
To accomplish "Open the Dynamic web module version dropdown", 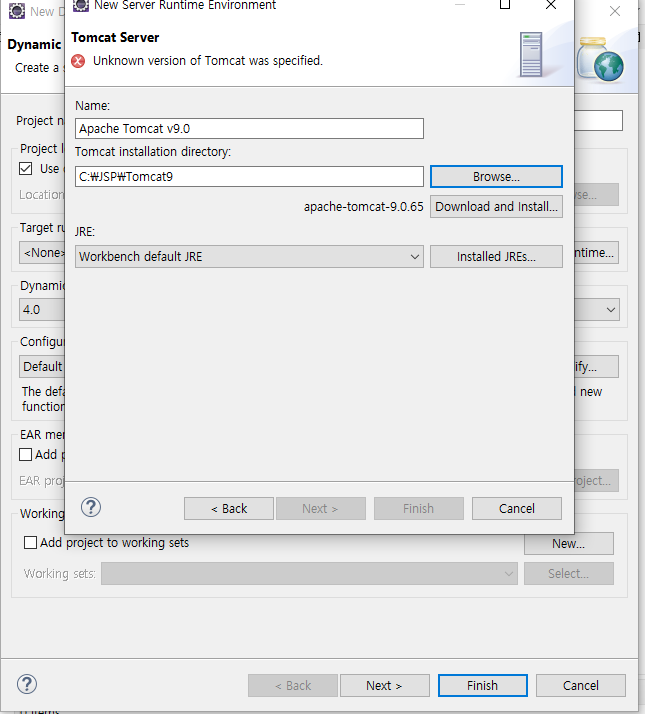I will 611,310.
